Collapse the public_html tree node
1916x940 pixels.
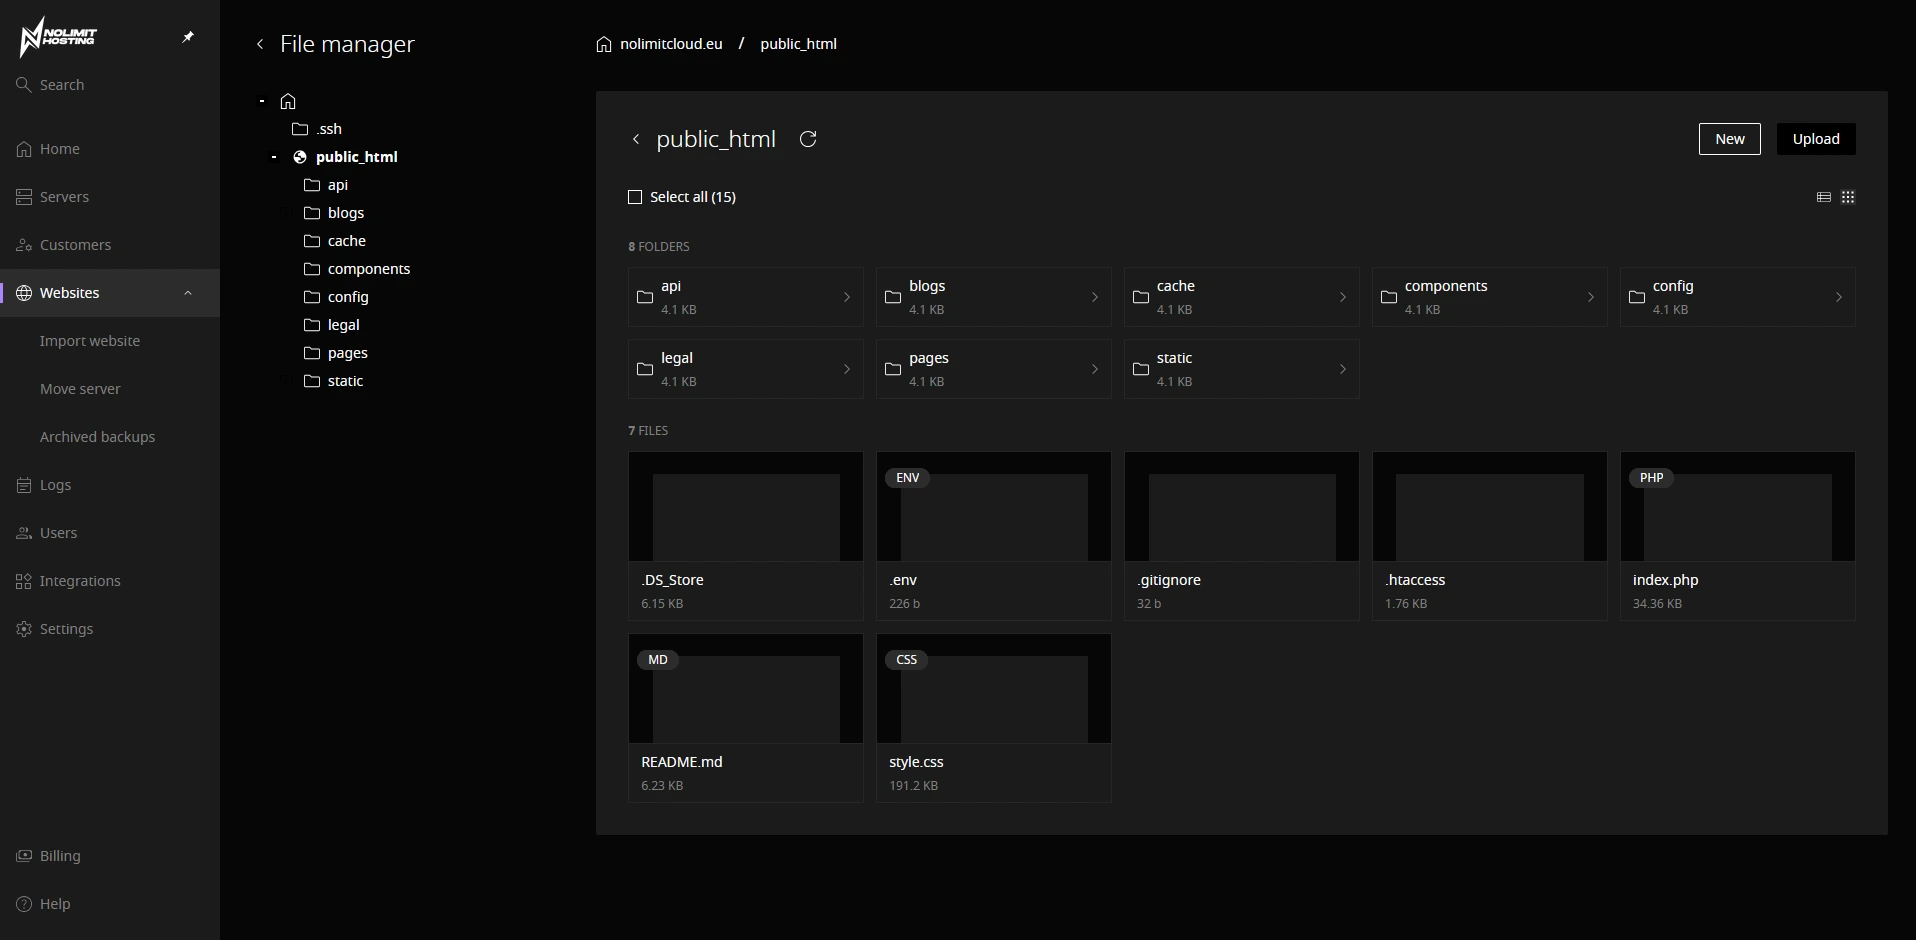pyautogui.click(x=274, y=157)
